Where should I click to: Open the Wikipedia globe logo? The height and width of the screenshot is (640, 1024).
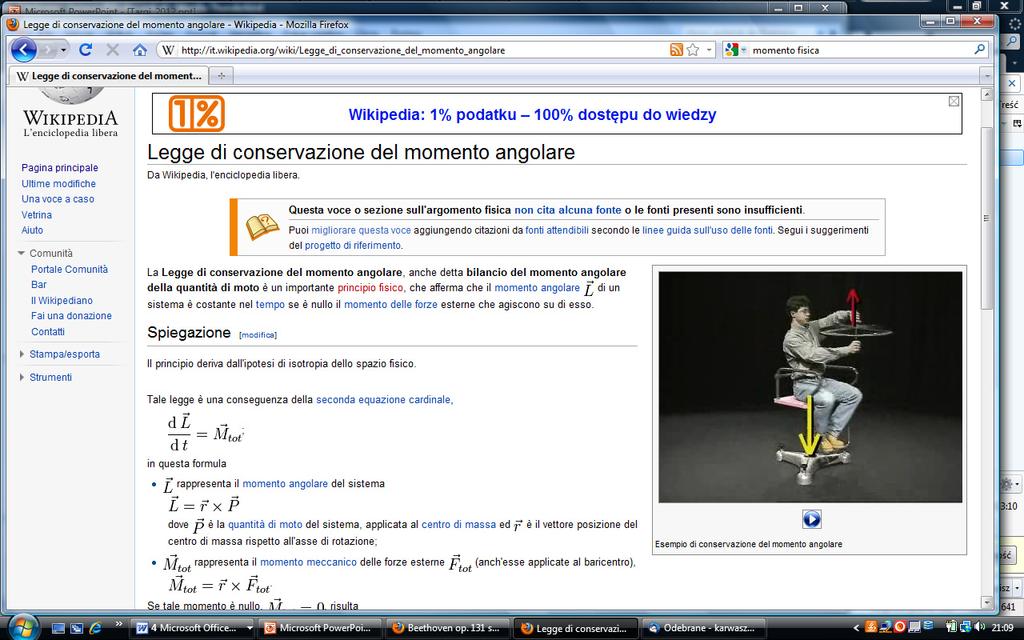pos(70,95)
